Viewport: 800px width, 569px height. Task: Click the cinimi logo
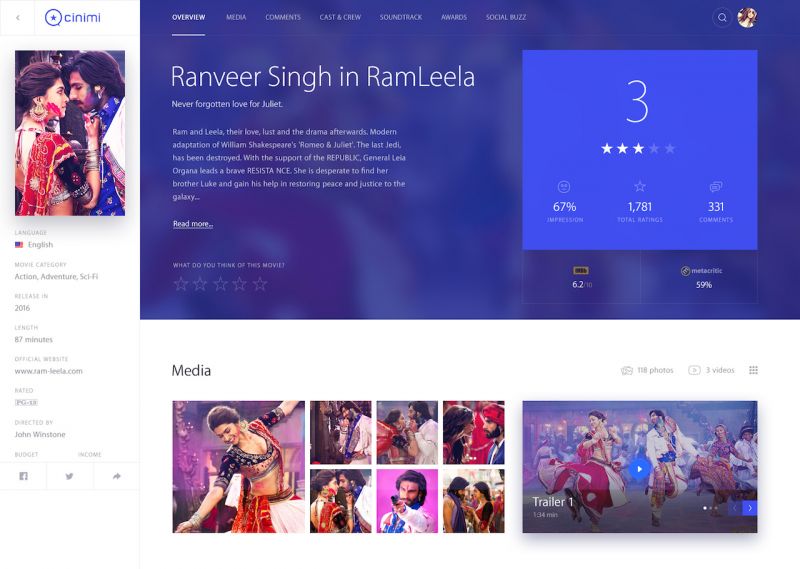[73, 17]
